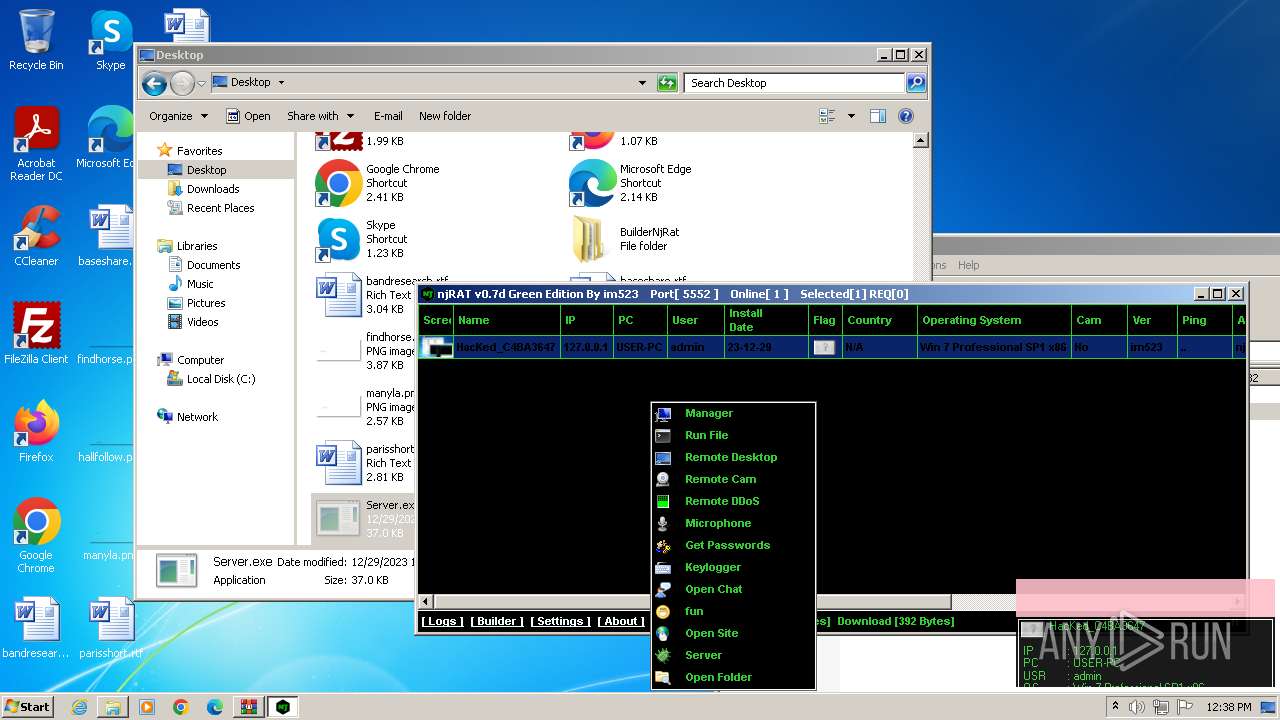Click the Explorer file list scroll-up arrow
1280x720 pixels.
pyautogui.click(x=921, y=142)
